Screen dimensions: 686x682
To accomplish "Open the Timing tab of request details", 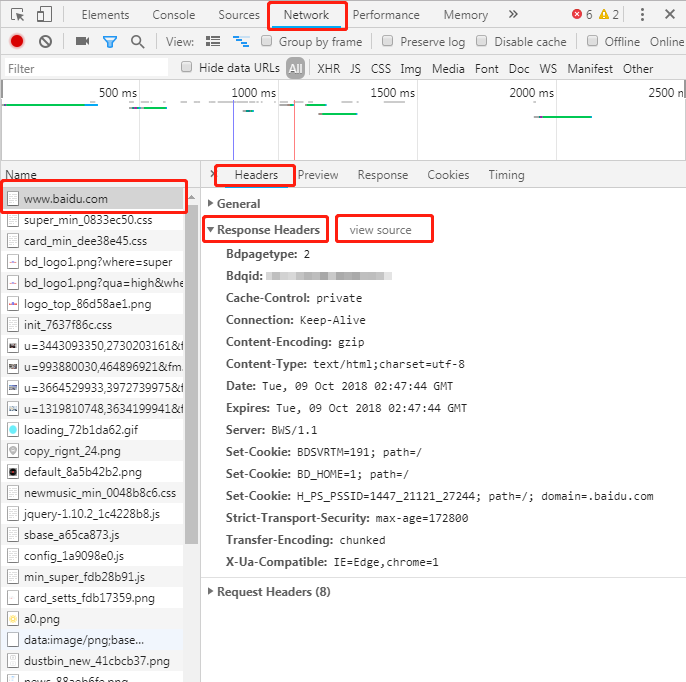I will (506, 175).
